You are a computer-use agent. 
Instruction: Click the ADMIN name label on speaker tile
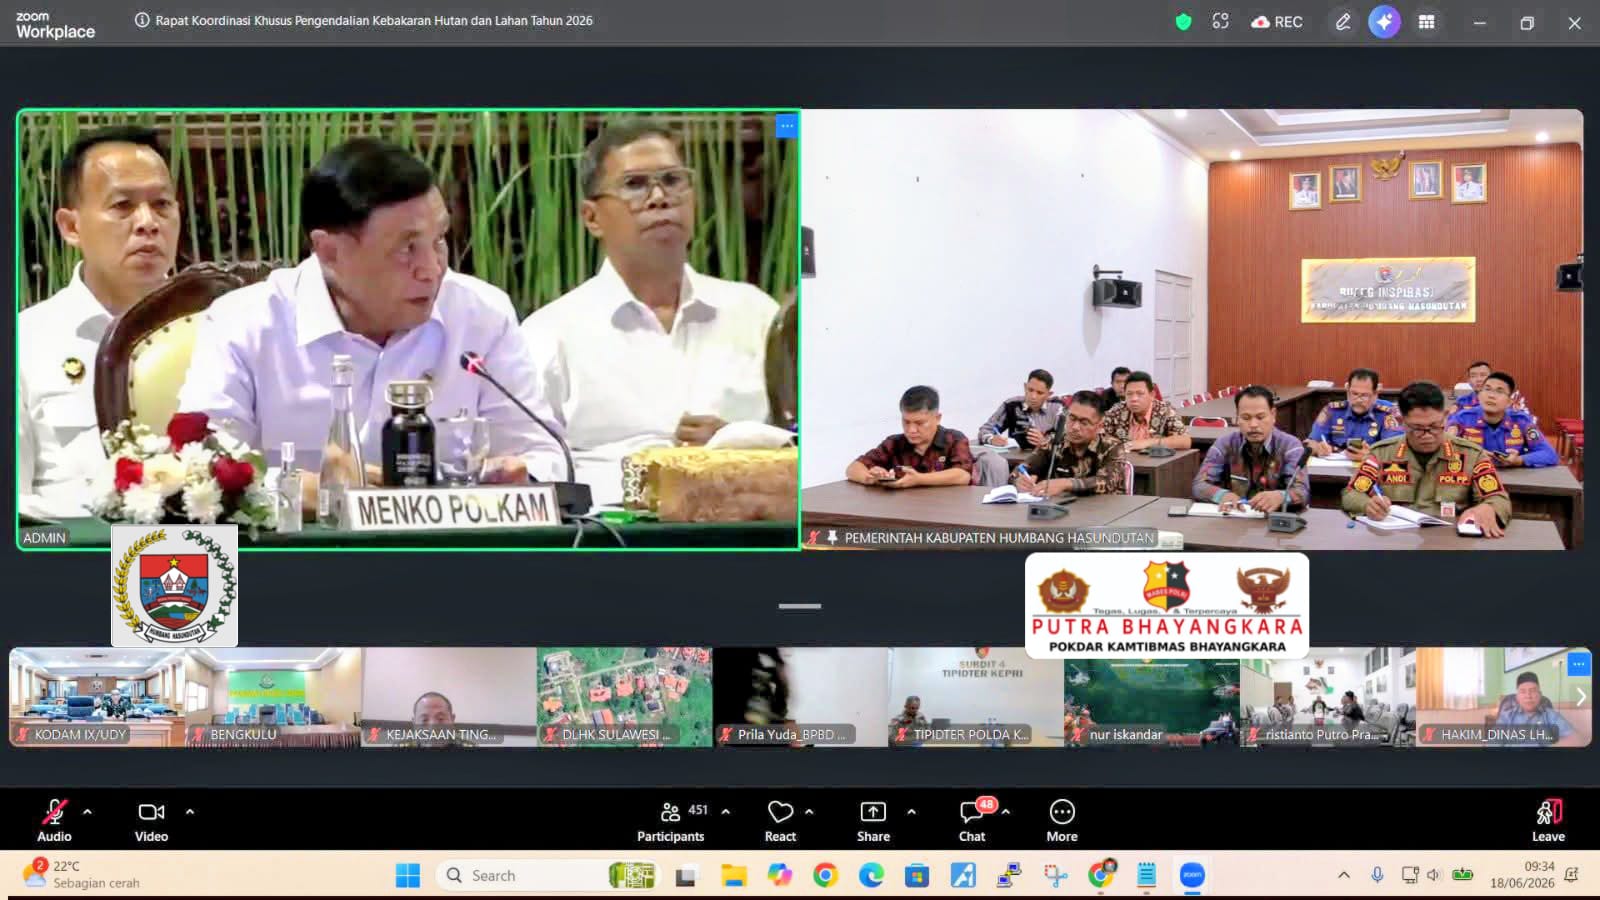click(x=44, y=538)
